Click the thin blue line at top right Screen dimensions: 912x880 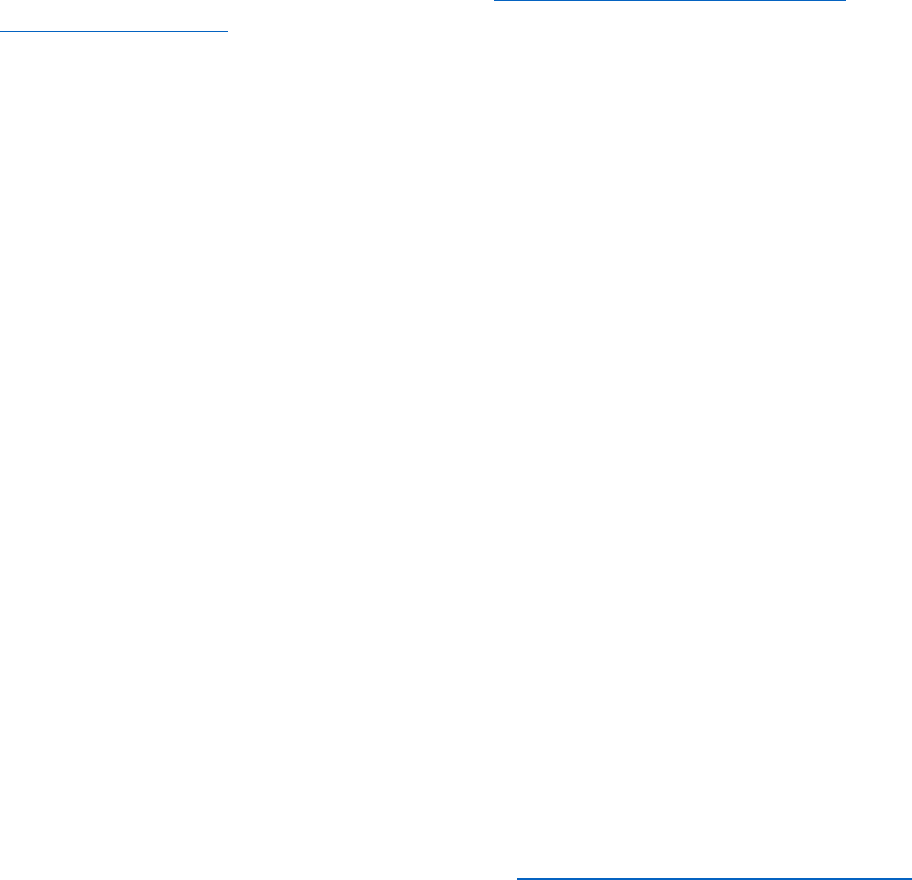click(x=669, y=1)
